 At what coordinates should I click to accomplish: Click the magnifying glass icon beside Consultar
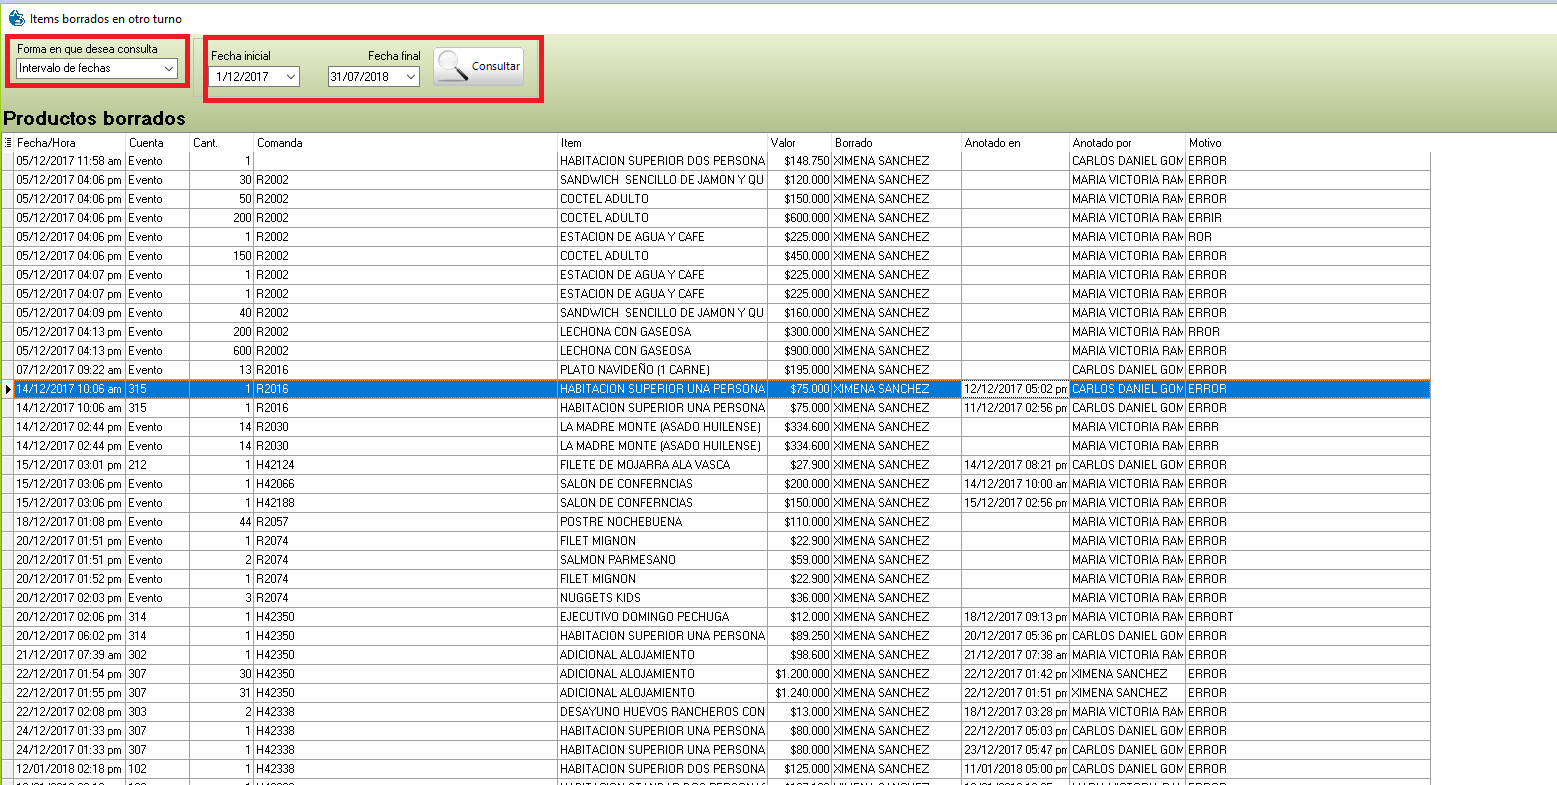point(453,66)
